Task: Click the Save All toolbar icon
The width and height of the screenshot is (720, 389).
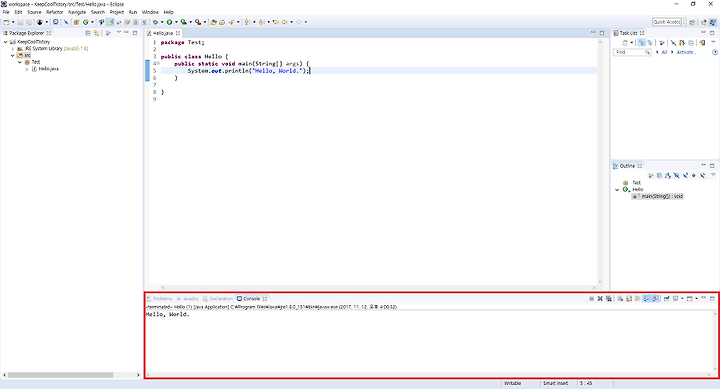Action: [x=29, y=22]
